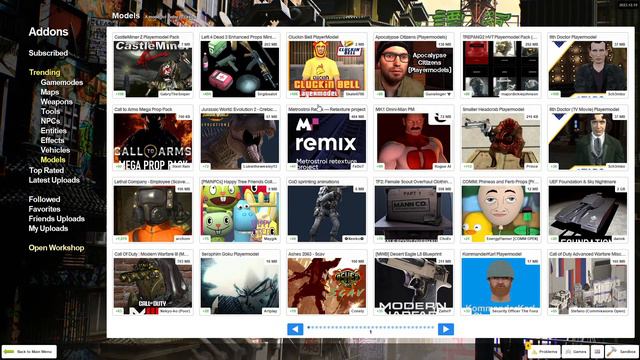The width and height of the screenshot is (640, 360).
Task: Open Left 4 Dead 2 Enhanced Props thumbnail
Action: (240, 69)
